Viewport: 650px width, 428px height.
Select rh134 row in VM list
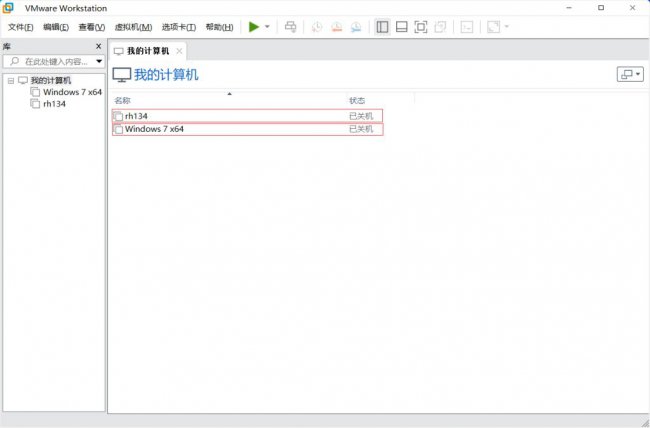point(247,116)
